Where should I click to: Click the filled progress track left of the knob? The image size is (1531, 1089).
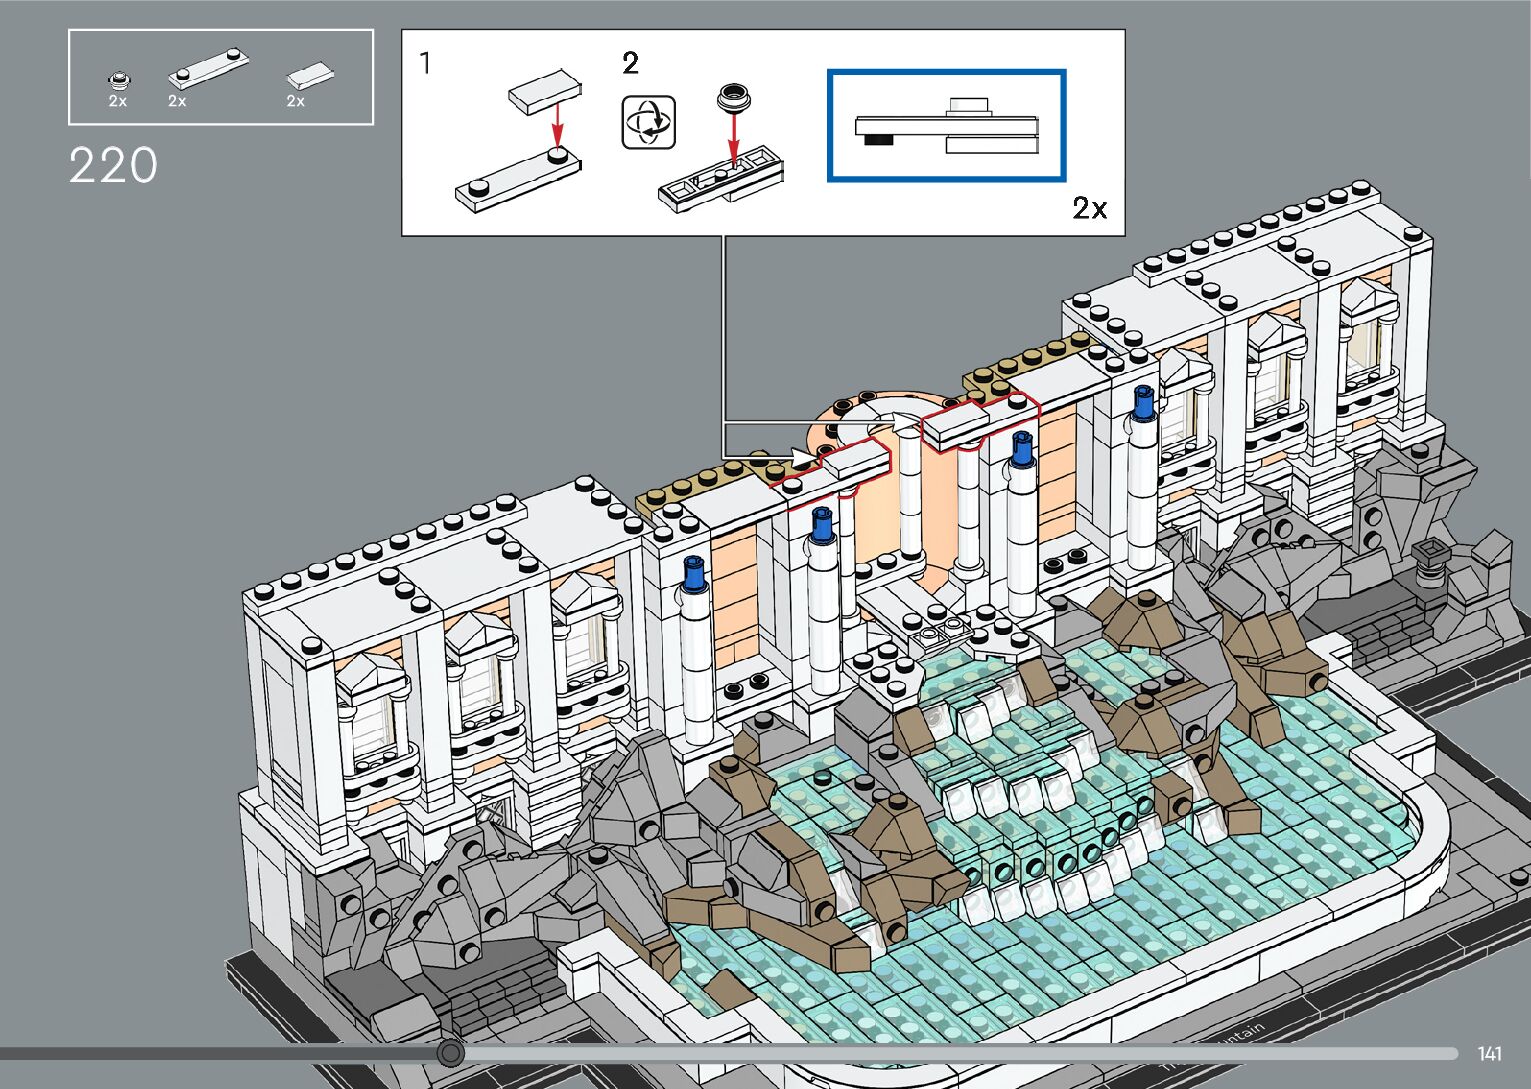pyautogui.click(x=220, y=1053)
